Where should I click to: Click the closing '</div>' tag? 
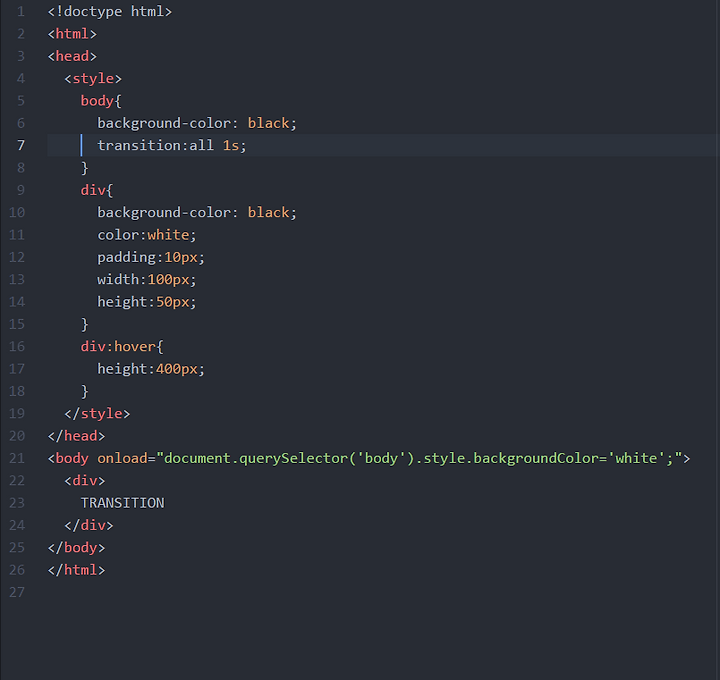click(89, 525)
